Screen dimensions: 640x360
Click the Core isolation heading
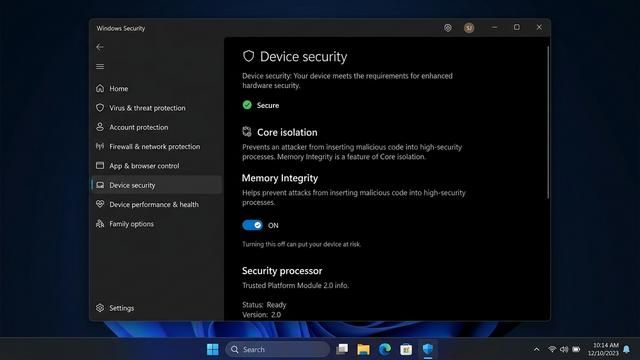[287, 132]
